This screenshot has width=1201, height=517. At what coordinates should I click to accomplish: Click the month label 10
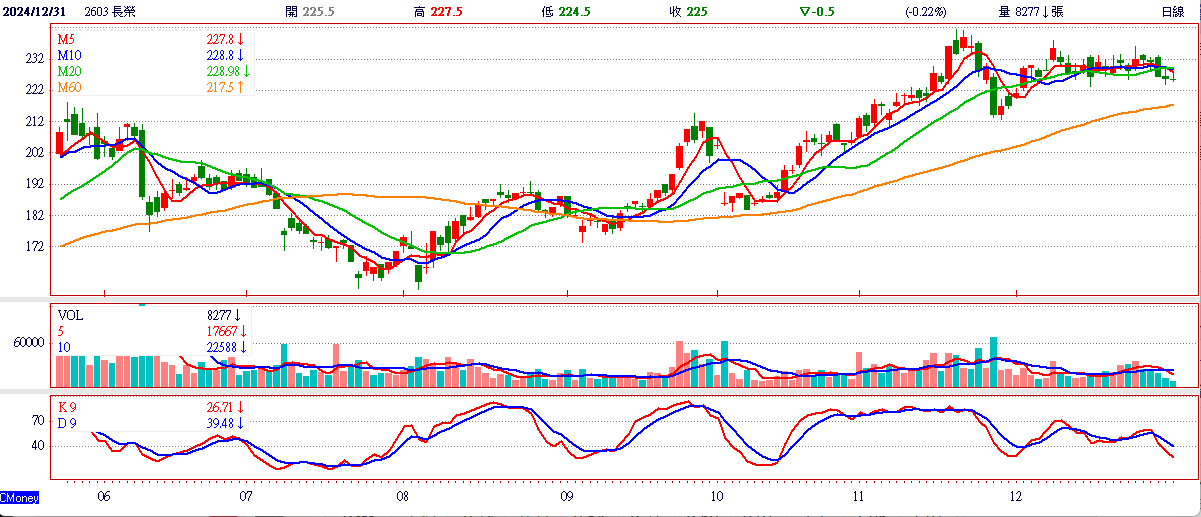717,496
